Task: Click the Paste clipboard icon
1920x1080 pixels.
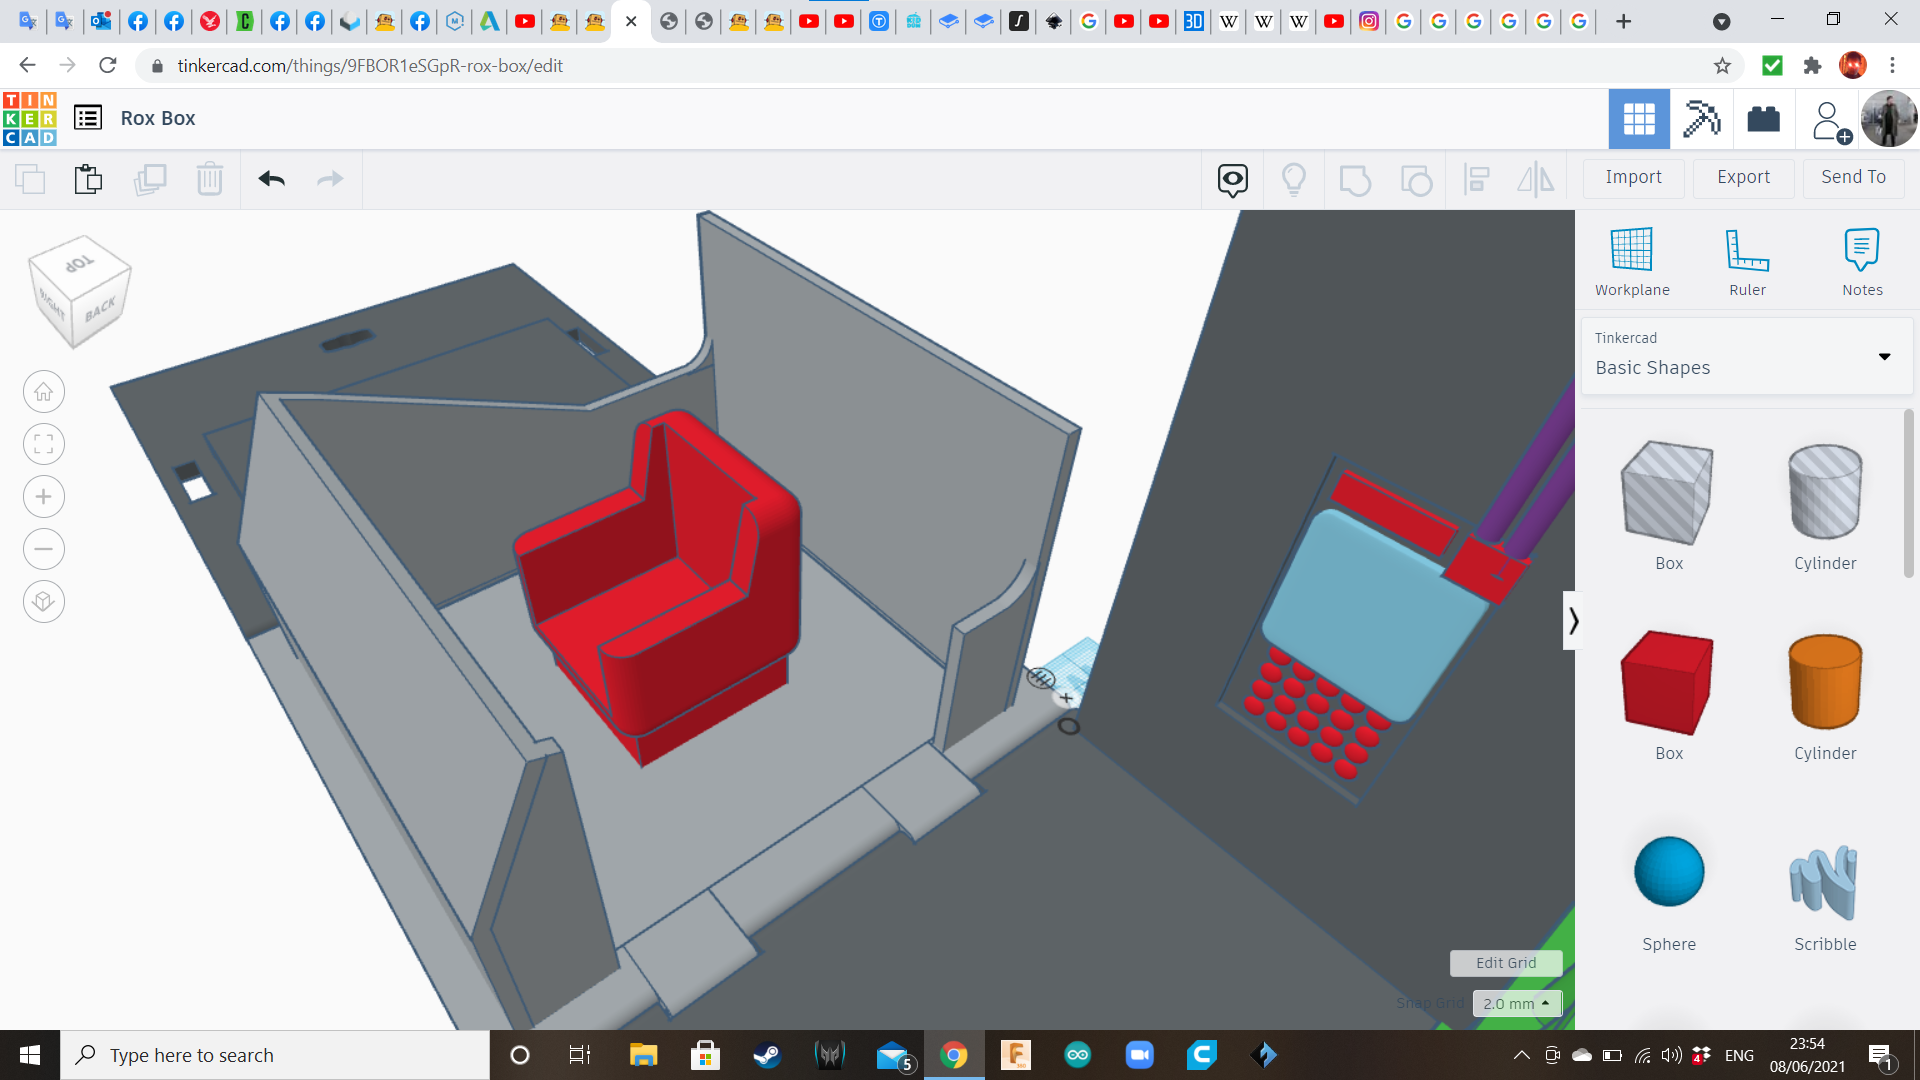Action: pyautogui.click(x=88, y=179)
